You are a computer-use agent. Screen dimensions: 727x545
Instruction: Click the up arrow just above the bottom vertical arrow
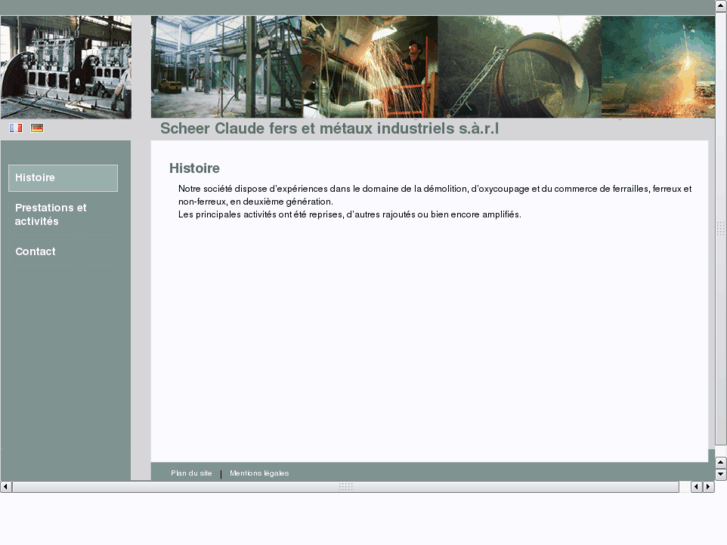[721, 462]
